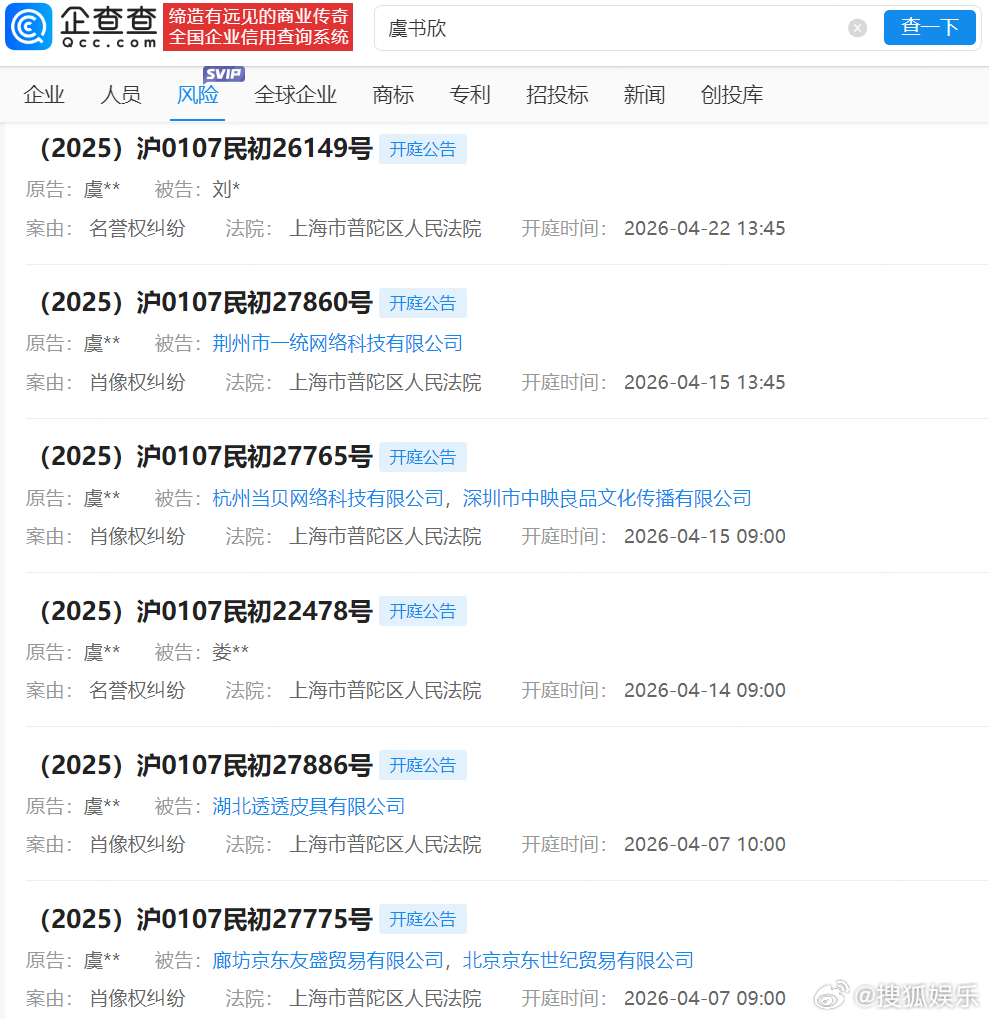
Task: Open case (2025)沪0107民初27886号
Action: click(x=206, y=765)
